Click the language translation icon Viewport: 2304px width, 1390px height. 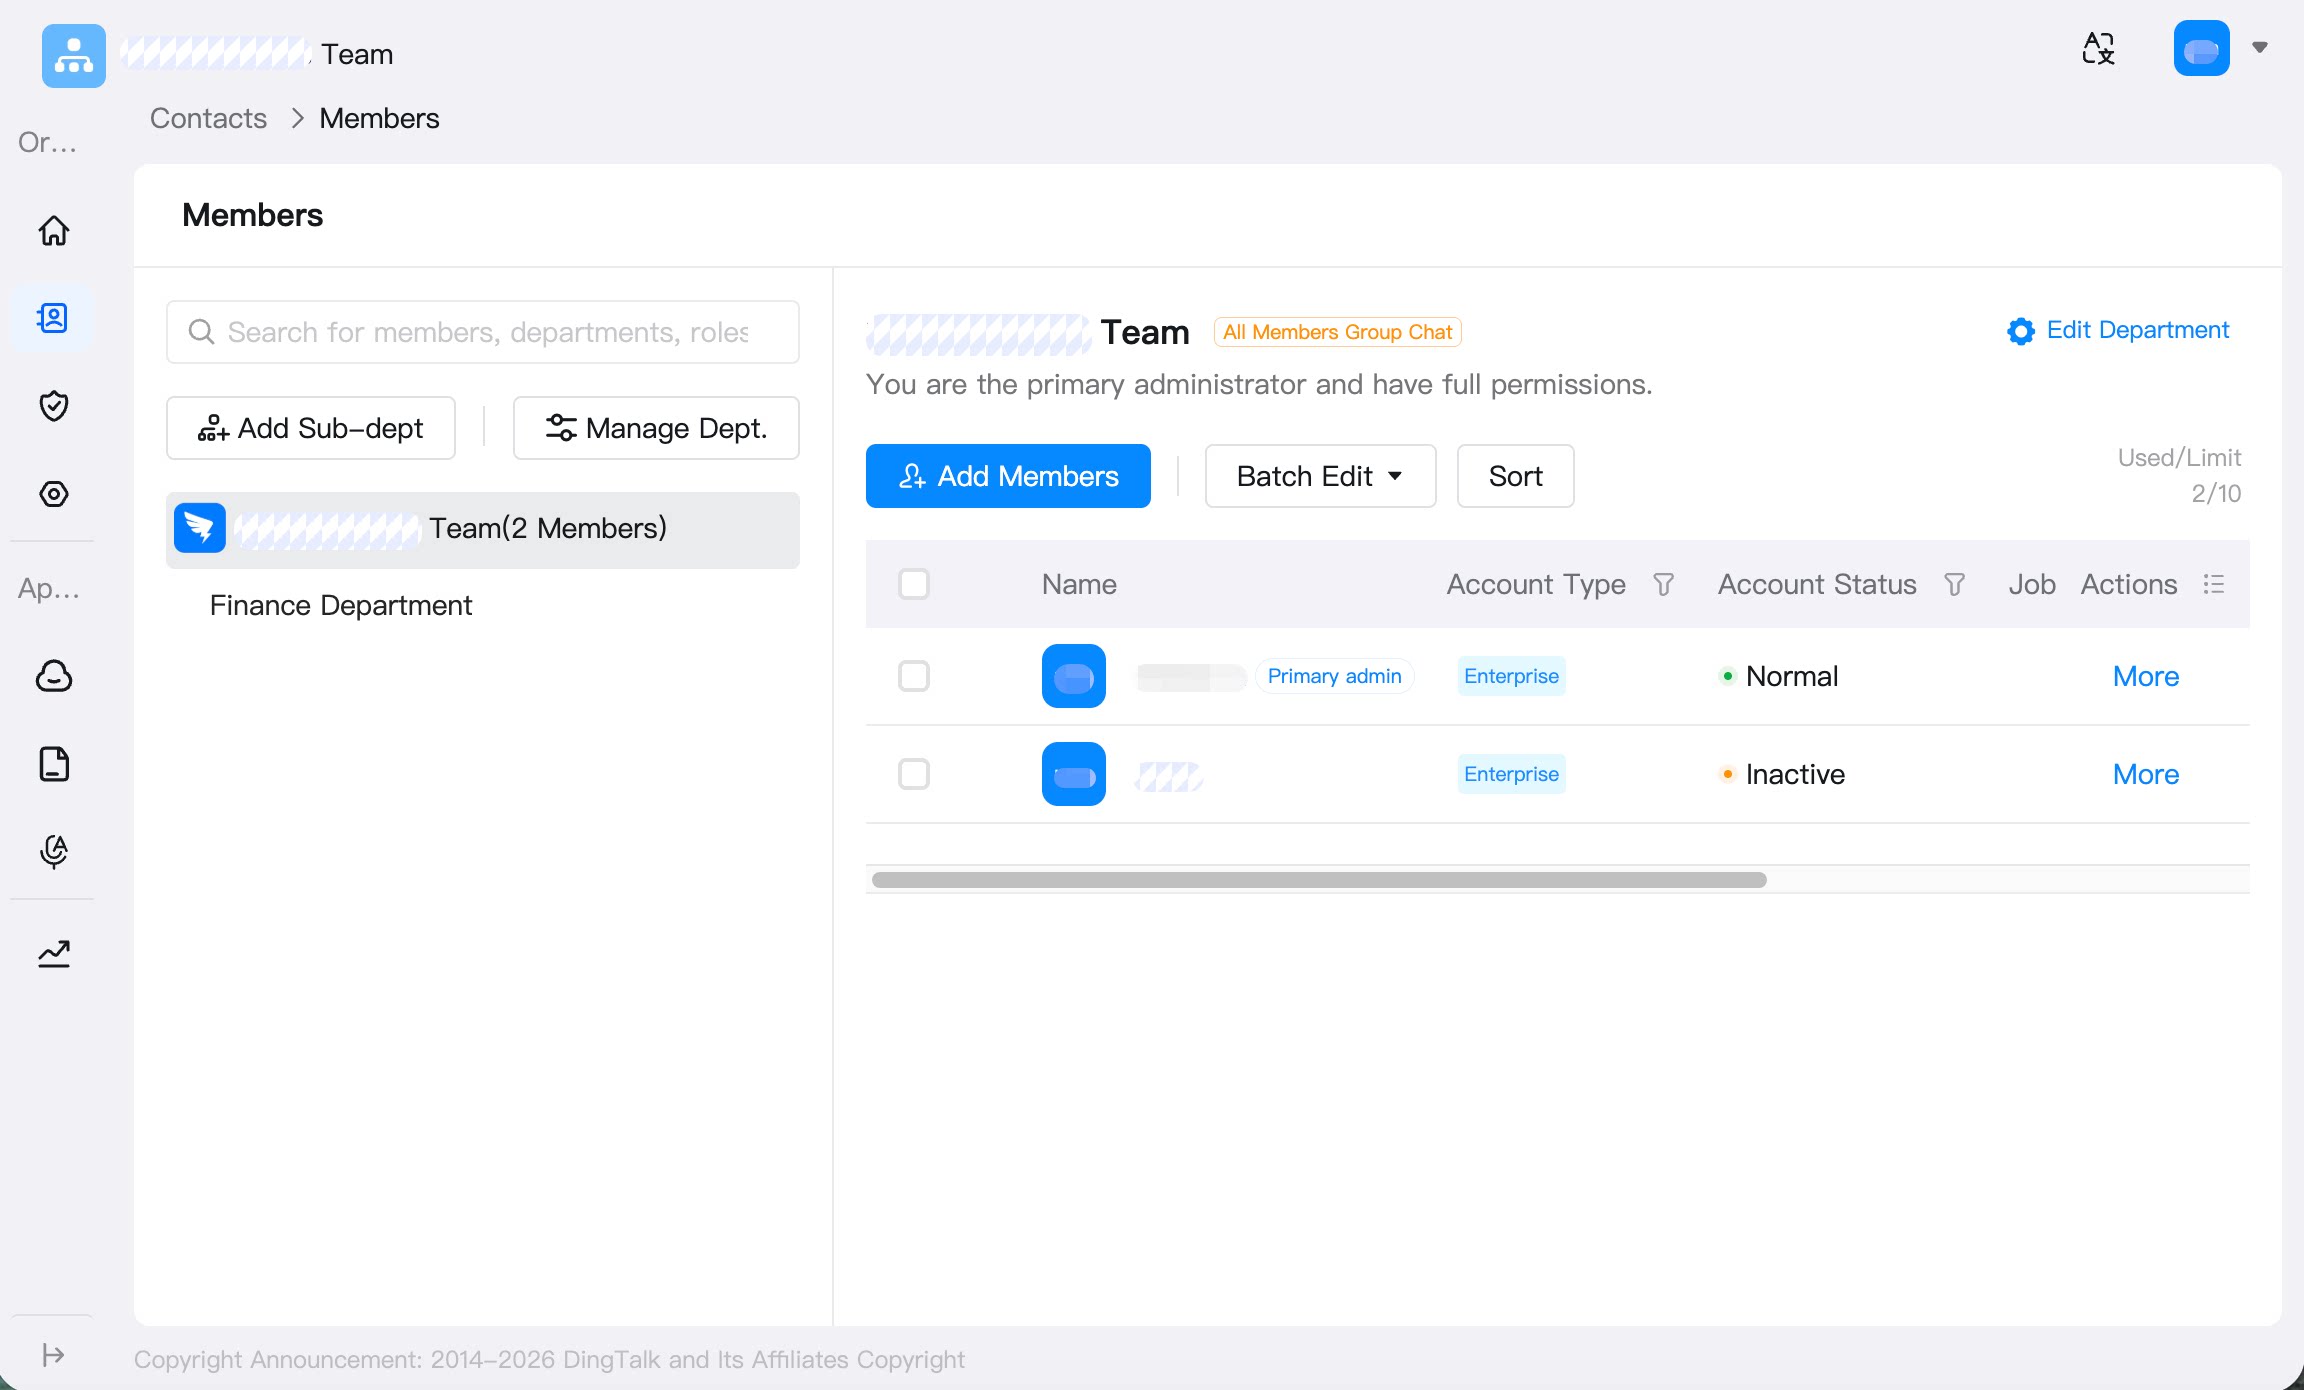pyautogui.click(x=2098, y=48)
